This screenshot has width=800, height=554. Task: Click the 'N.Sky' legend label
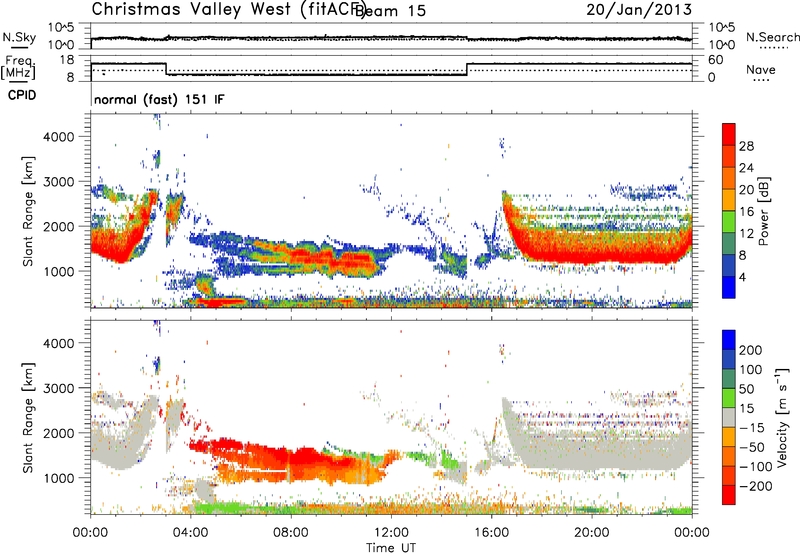coord(19,37)
